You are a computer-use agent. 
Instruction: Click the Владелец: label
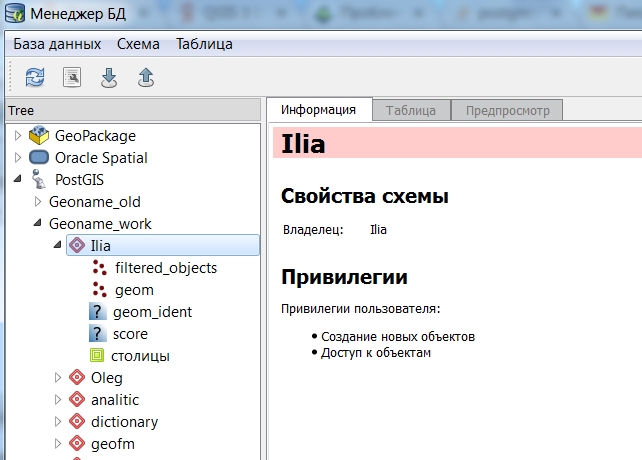(313, 230)
